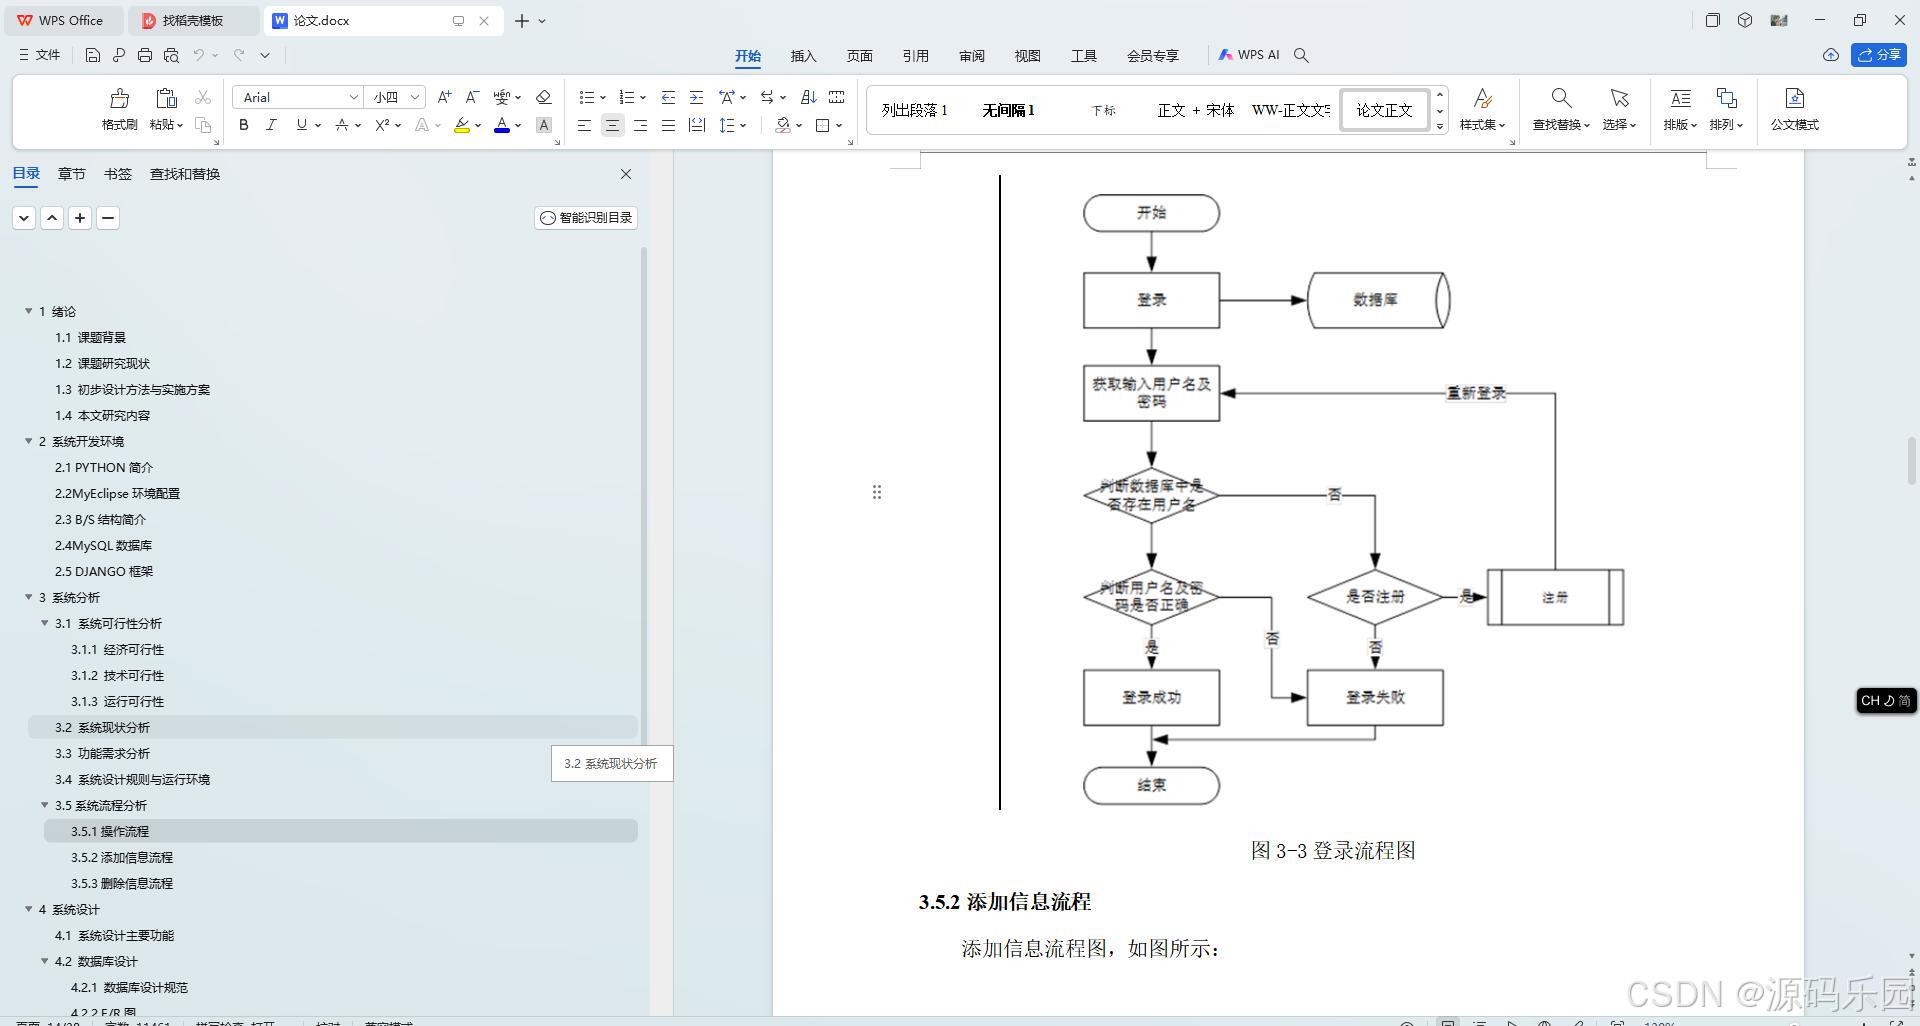Open Find and Replace (查找替换)
The height and width of the screenshot is (1026, 1920).
pos(1560,110)
